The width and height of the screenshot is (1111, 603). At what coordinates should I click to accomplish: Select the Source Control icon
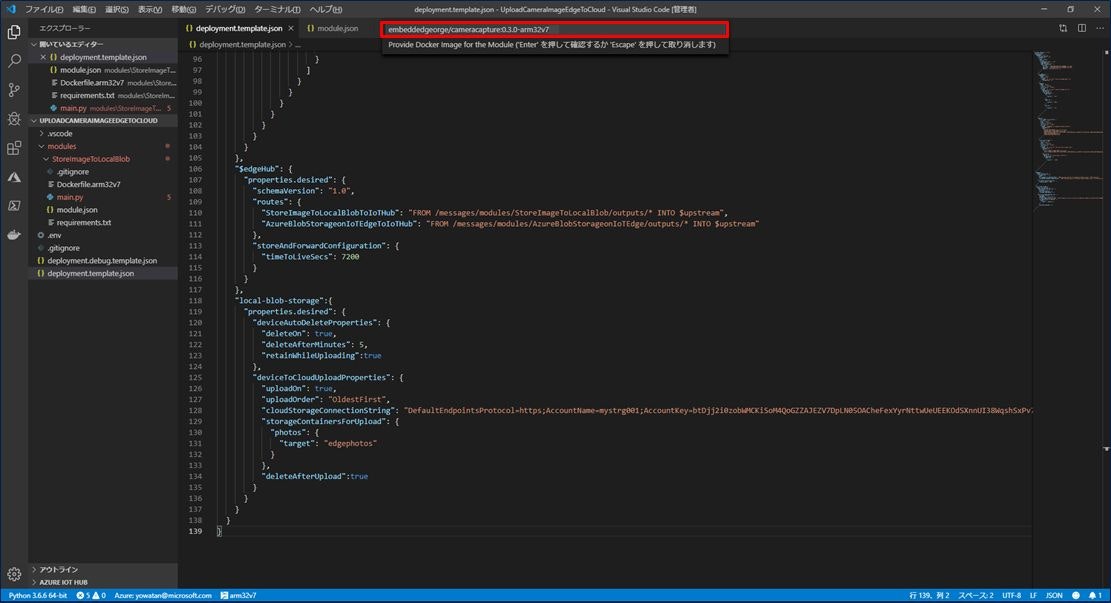coord(13,90)
